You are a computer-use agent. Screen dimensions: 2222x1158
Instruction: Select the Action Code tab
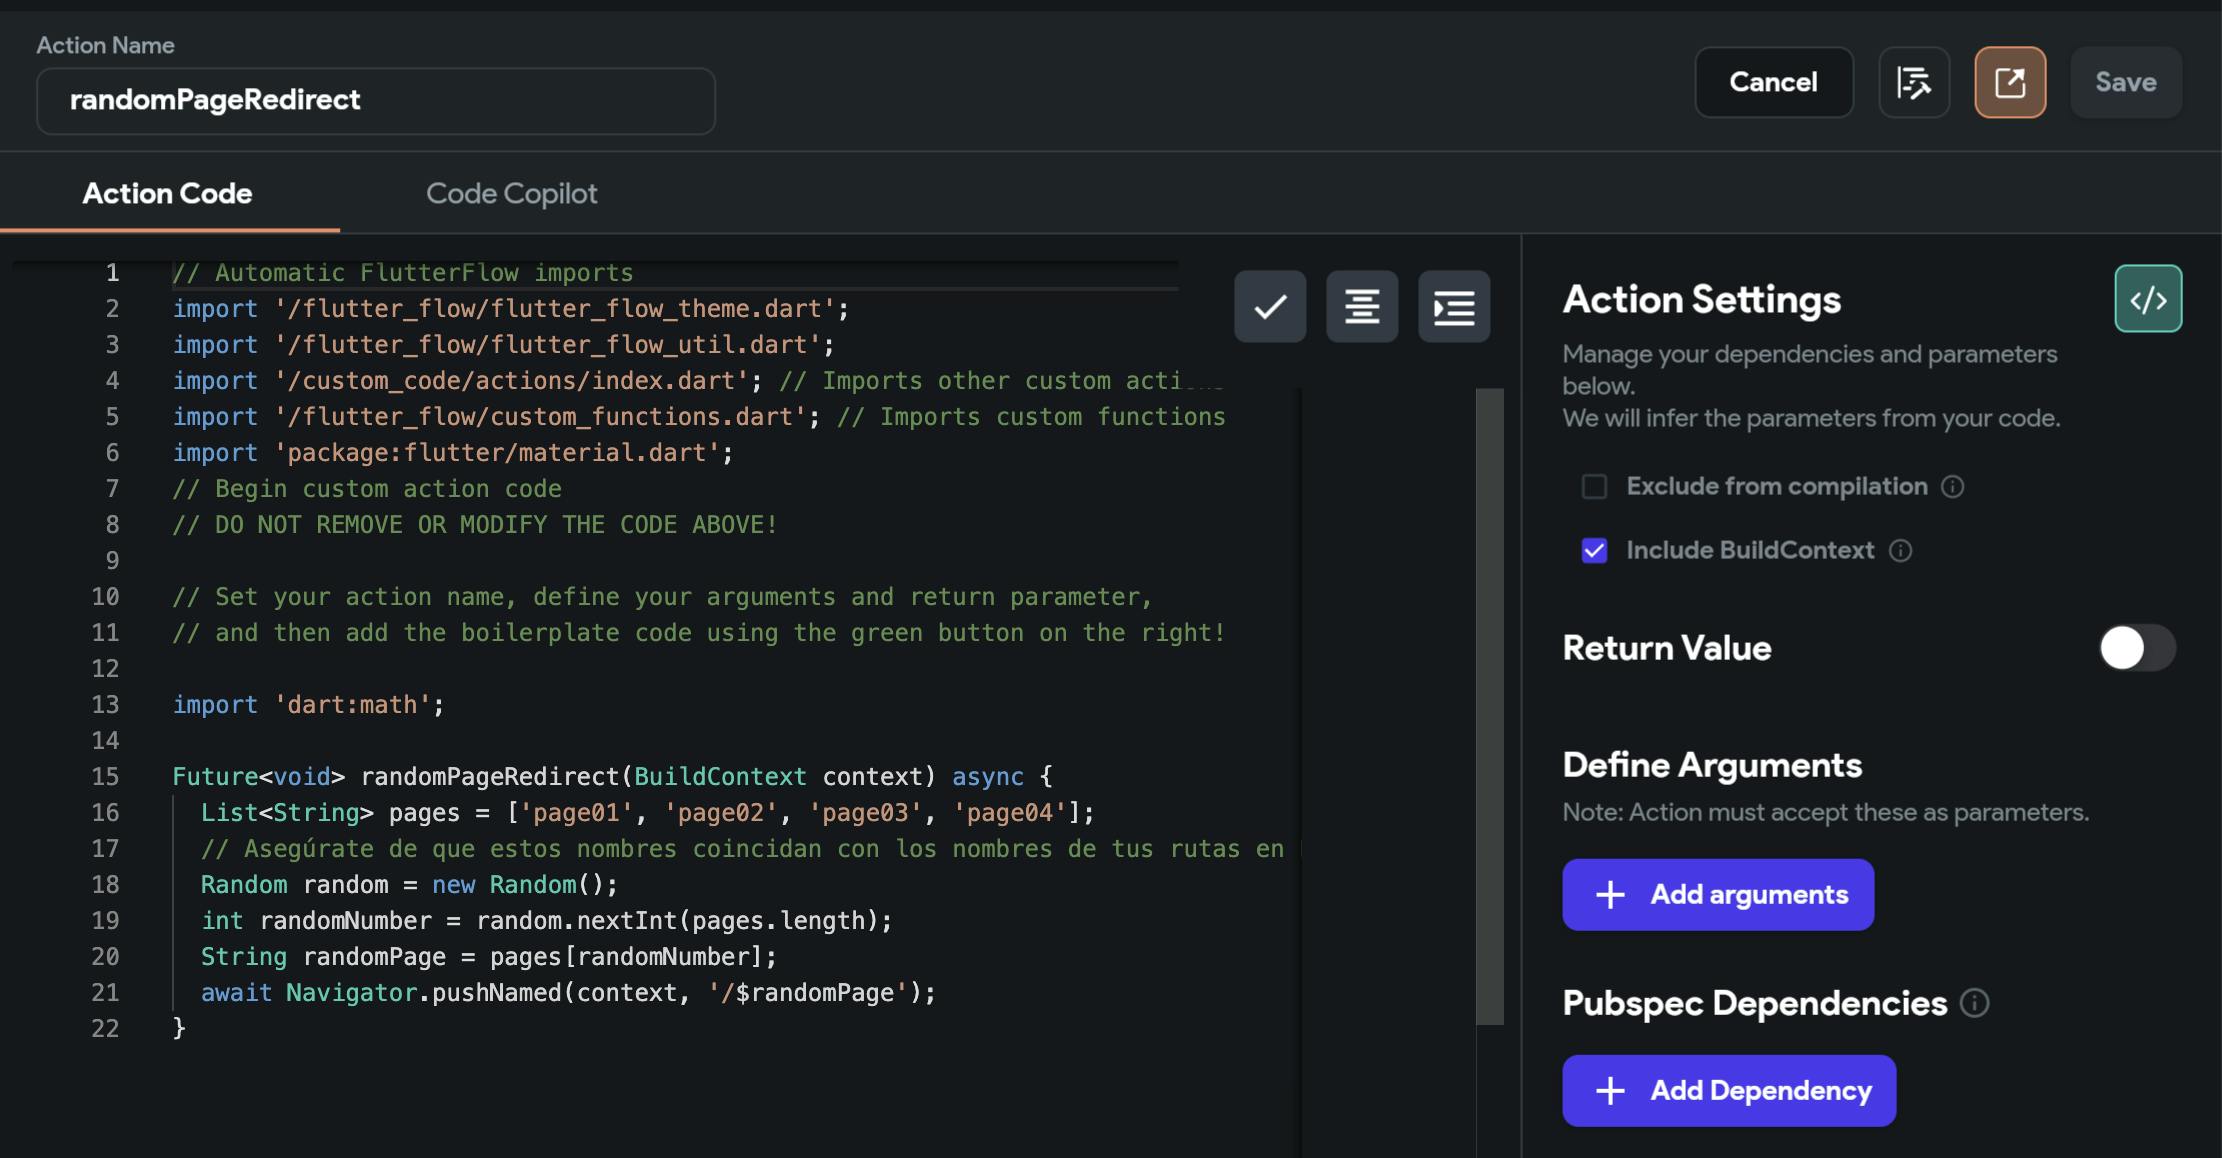[167, 193]
